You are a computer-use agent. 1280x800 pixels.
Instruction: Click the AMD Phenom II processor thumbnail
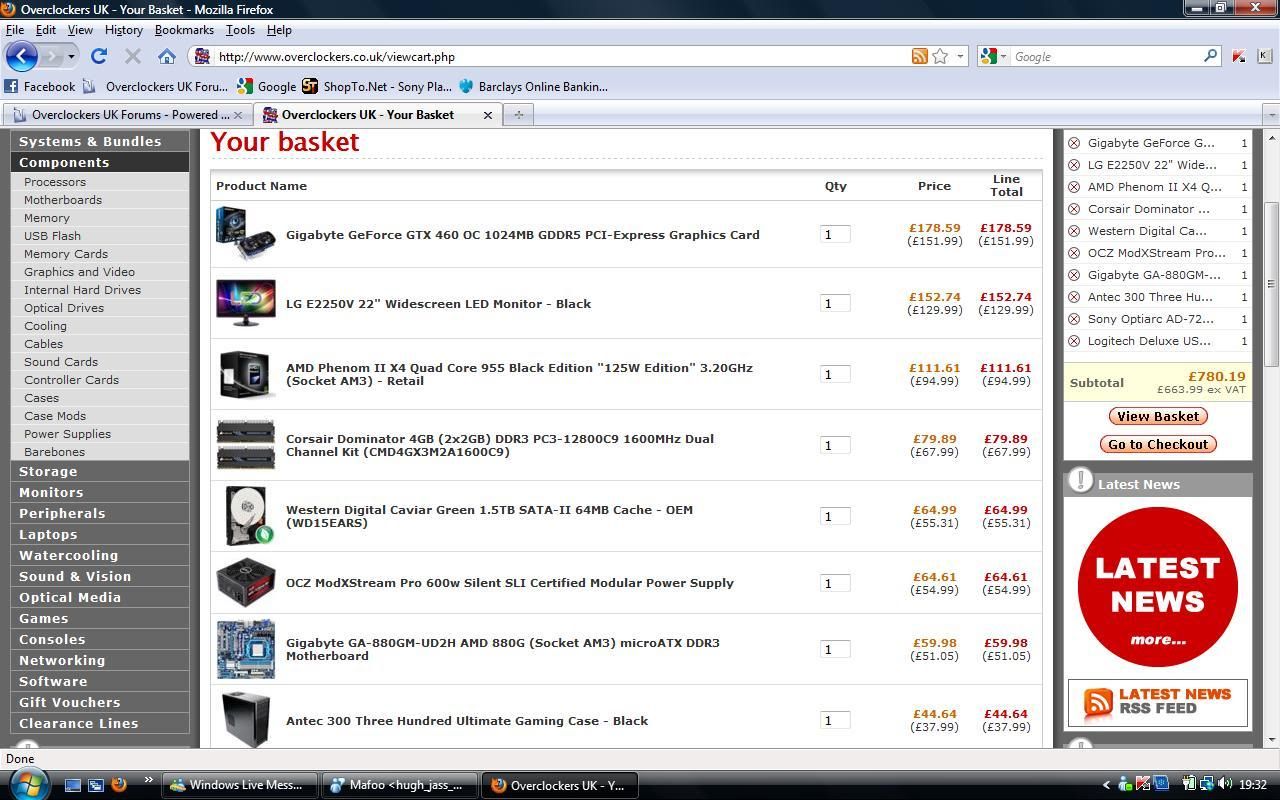point(246,374)
